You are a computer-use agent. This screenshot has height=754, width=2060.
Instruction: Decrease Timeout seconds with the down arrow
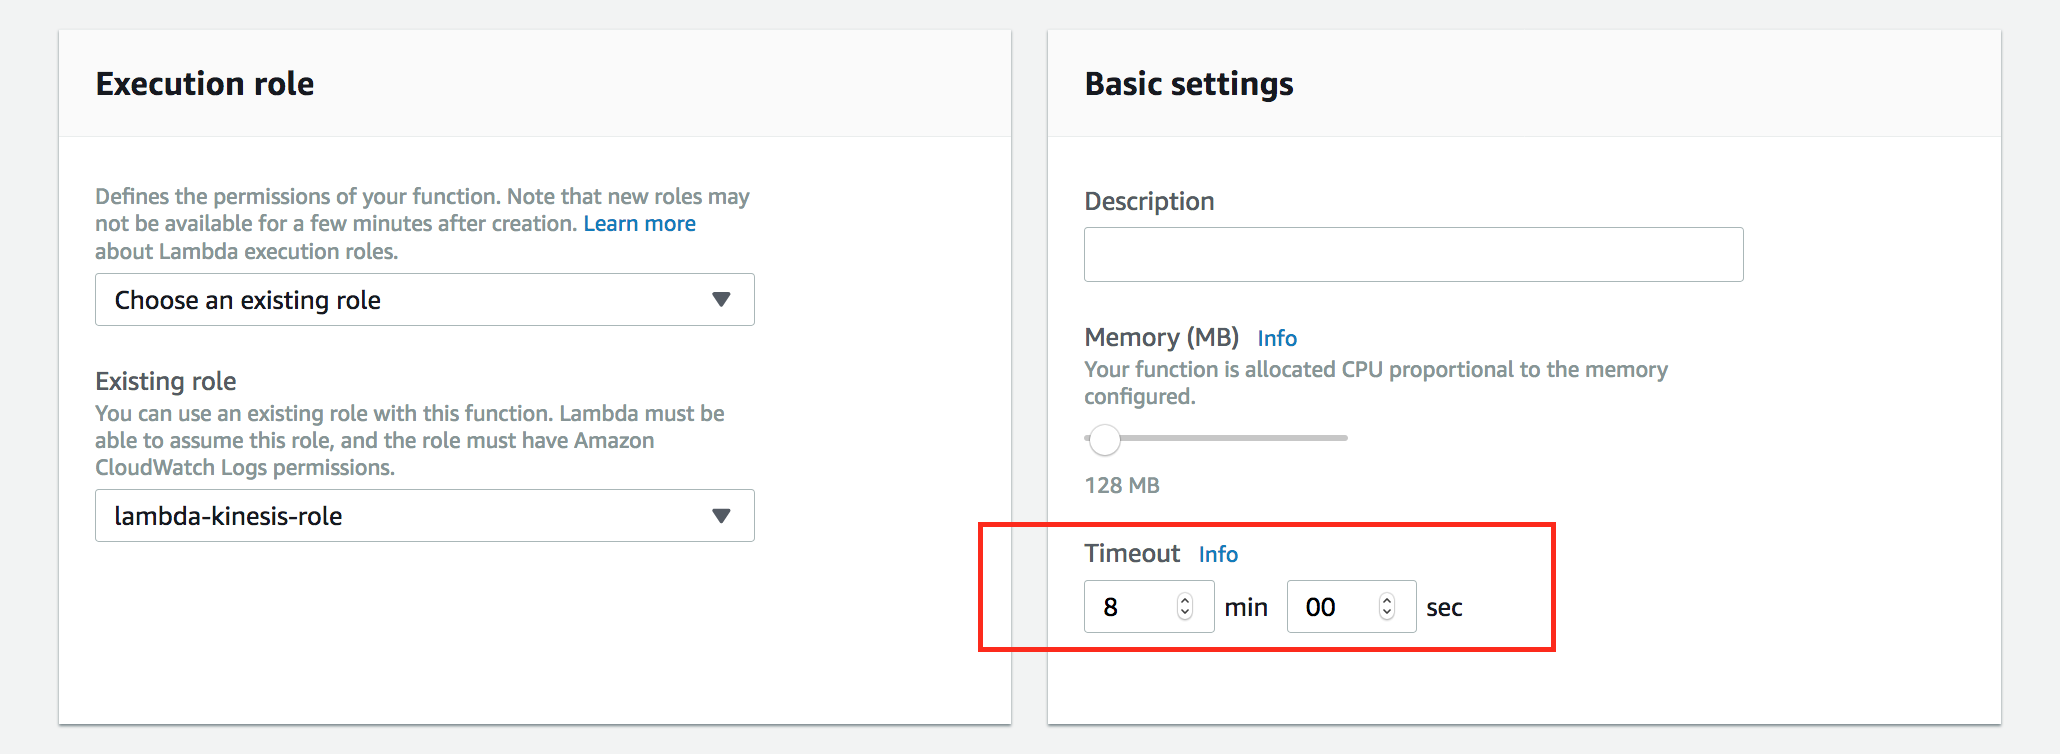[x=1387, y=613]
